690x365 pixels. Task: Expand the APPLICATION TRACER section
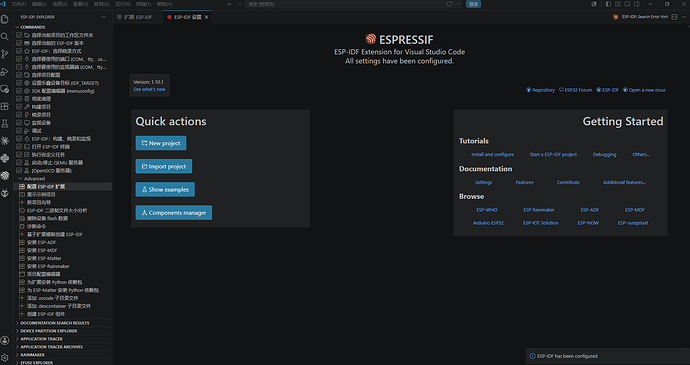63,339
